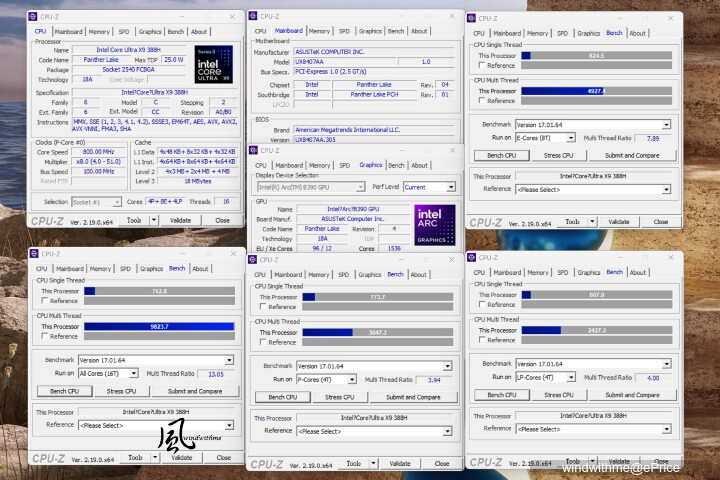720x480 pixels.
Task: Click the Intel Core Ultra X9 logo
Action: tap(214, 64)
